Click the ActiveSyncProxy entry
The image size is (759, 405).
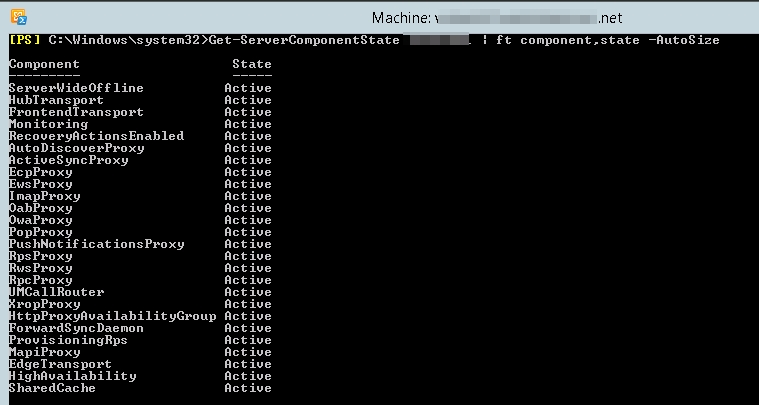click(68, 160)
